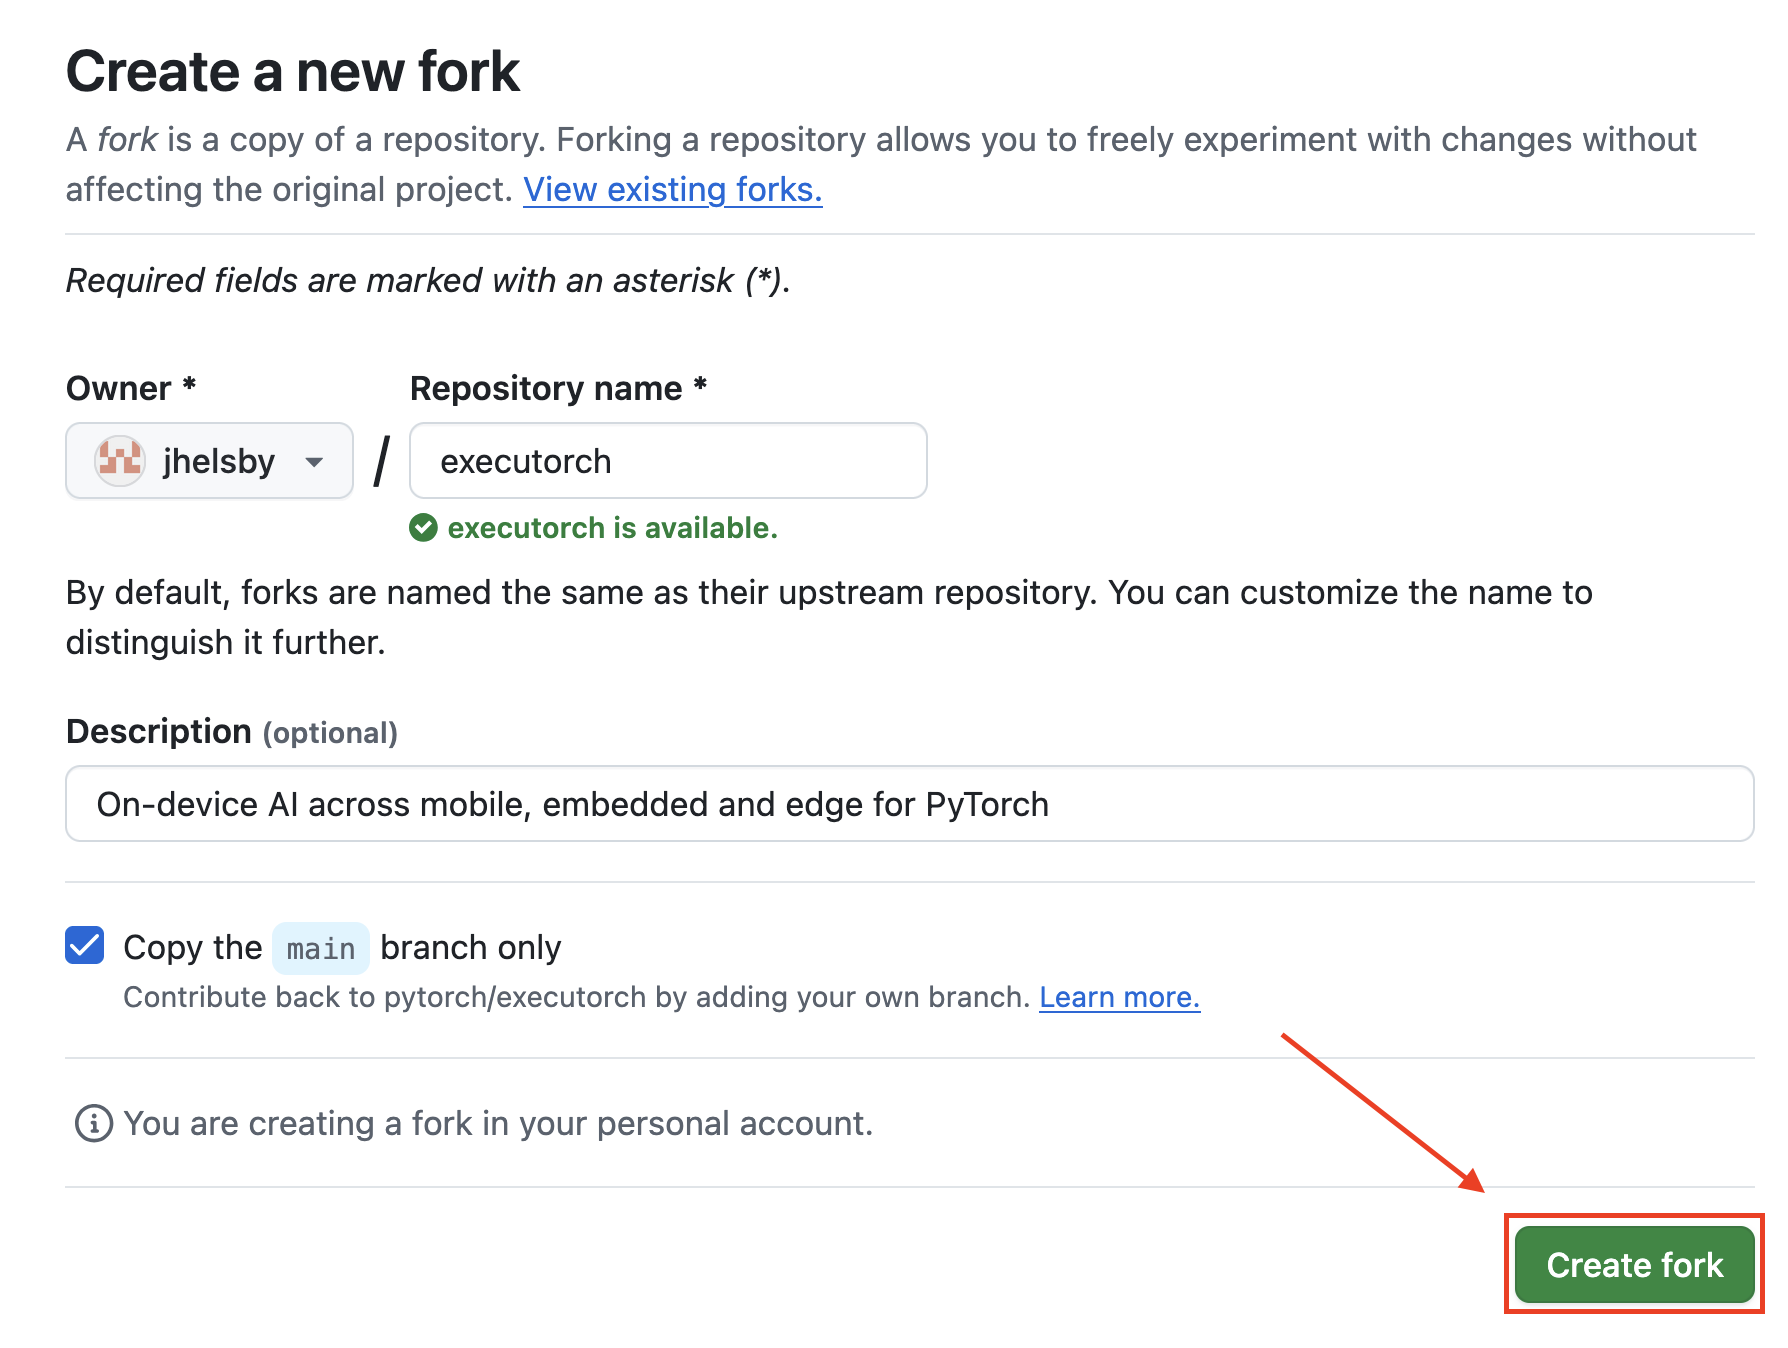Click the info icon near personal account notice
The image size is (1788, 1348).
[94, 1124]
